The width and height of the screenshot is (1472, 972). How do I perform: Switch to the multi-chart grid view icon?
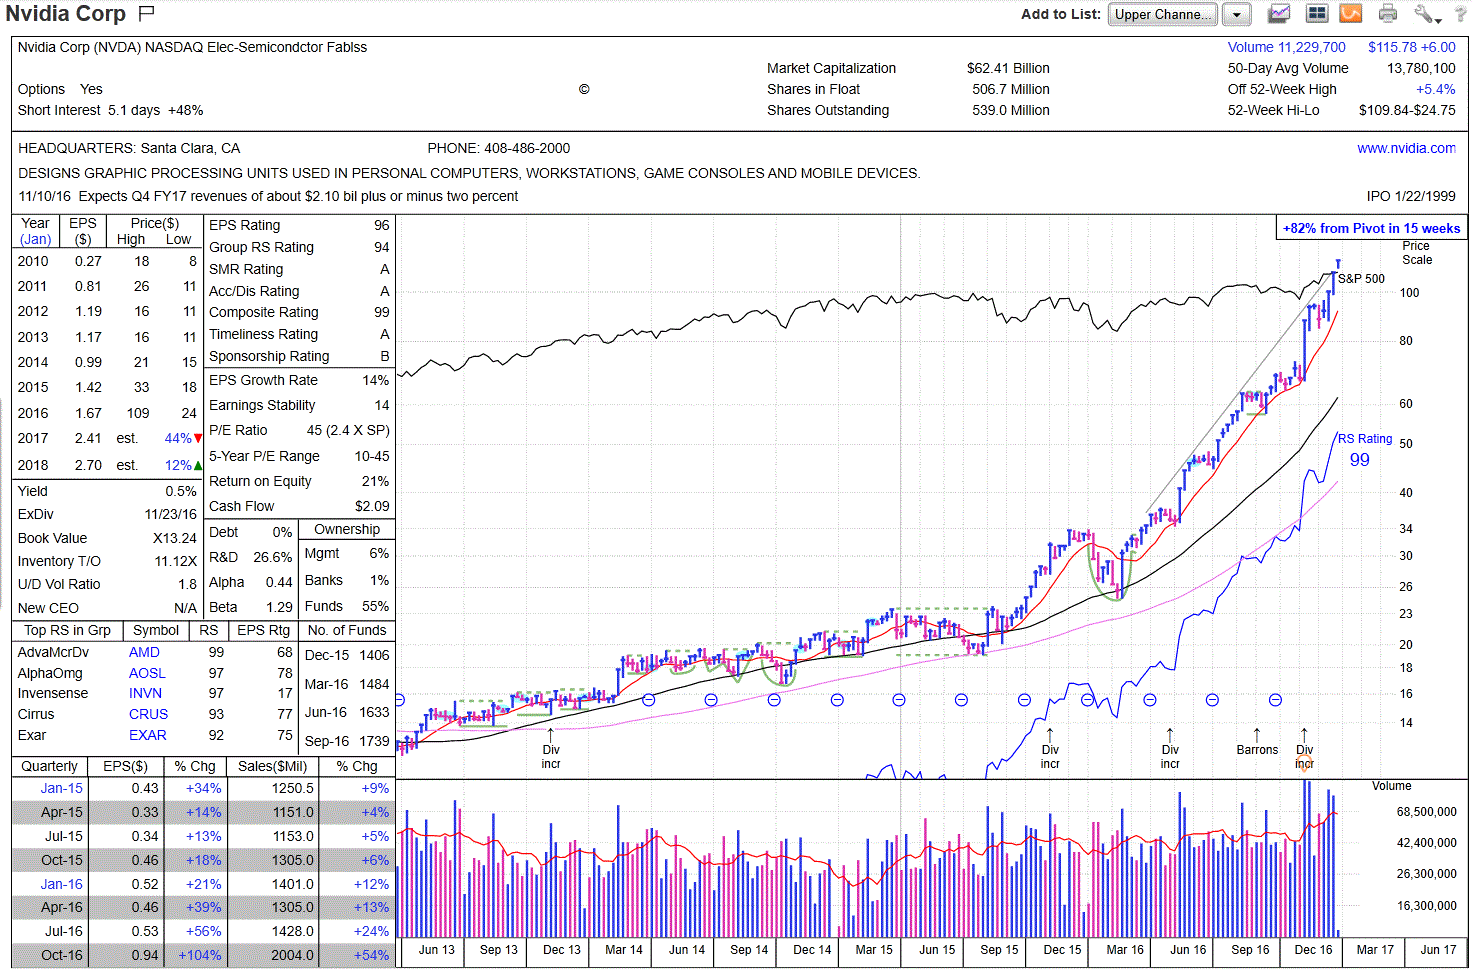[x=1317, y=14]
